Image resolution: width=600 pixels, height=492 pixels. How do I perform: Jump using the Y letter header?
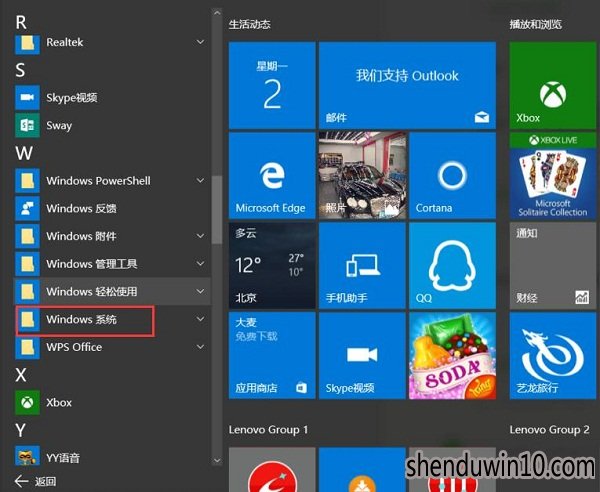[x=20, y=430]
